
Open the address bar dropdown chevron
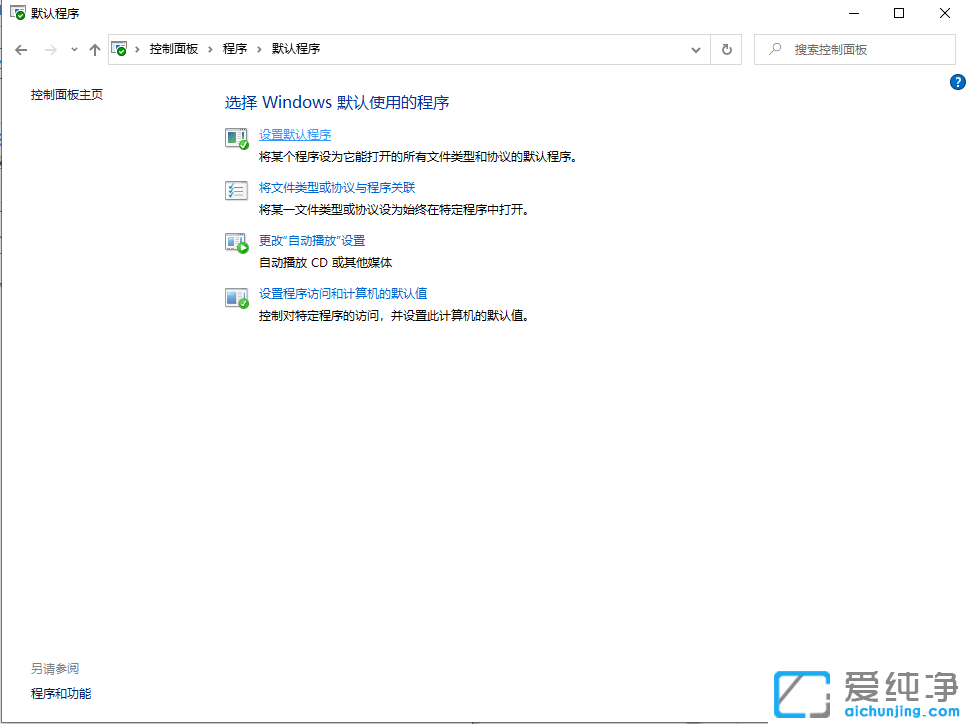(x=696, y=48)
